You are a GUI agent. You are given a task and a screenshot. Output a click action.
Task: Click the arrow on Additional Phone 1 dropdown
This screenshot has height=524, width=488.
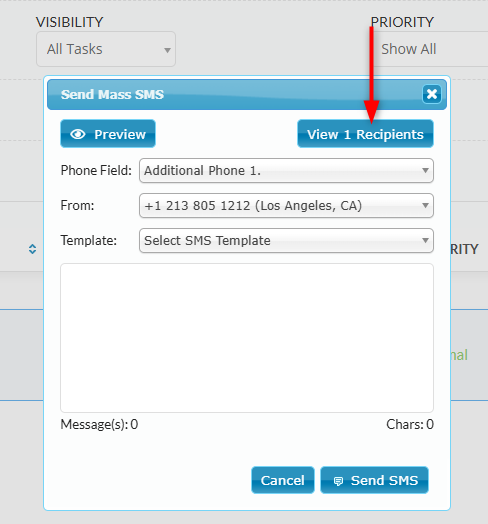coord(425,170)
